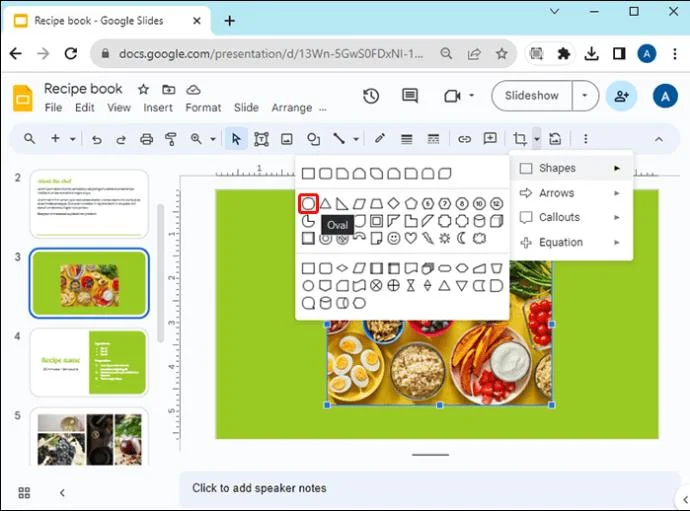Click the Border color pencil icon

pyautogui.click(x=380, y=139)
